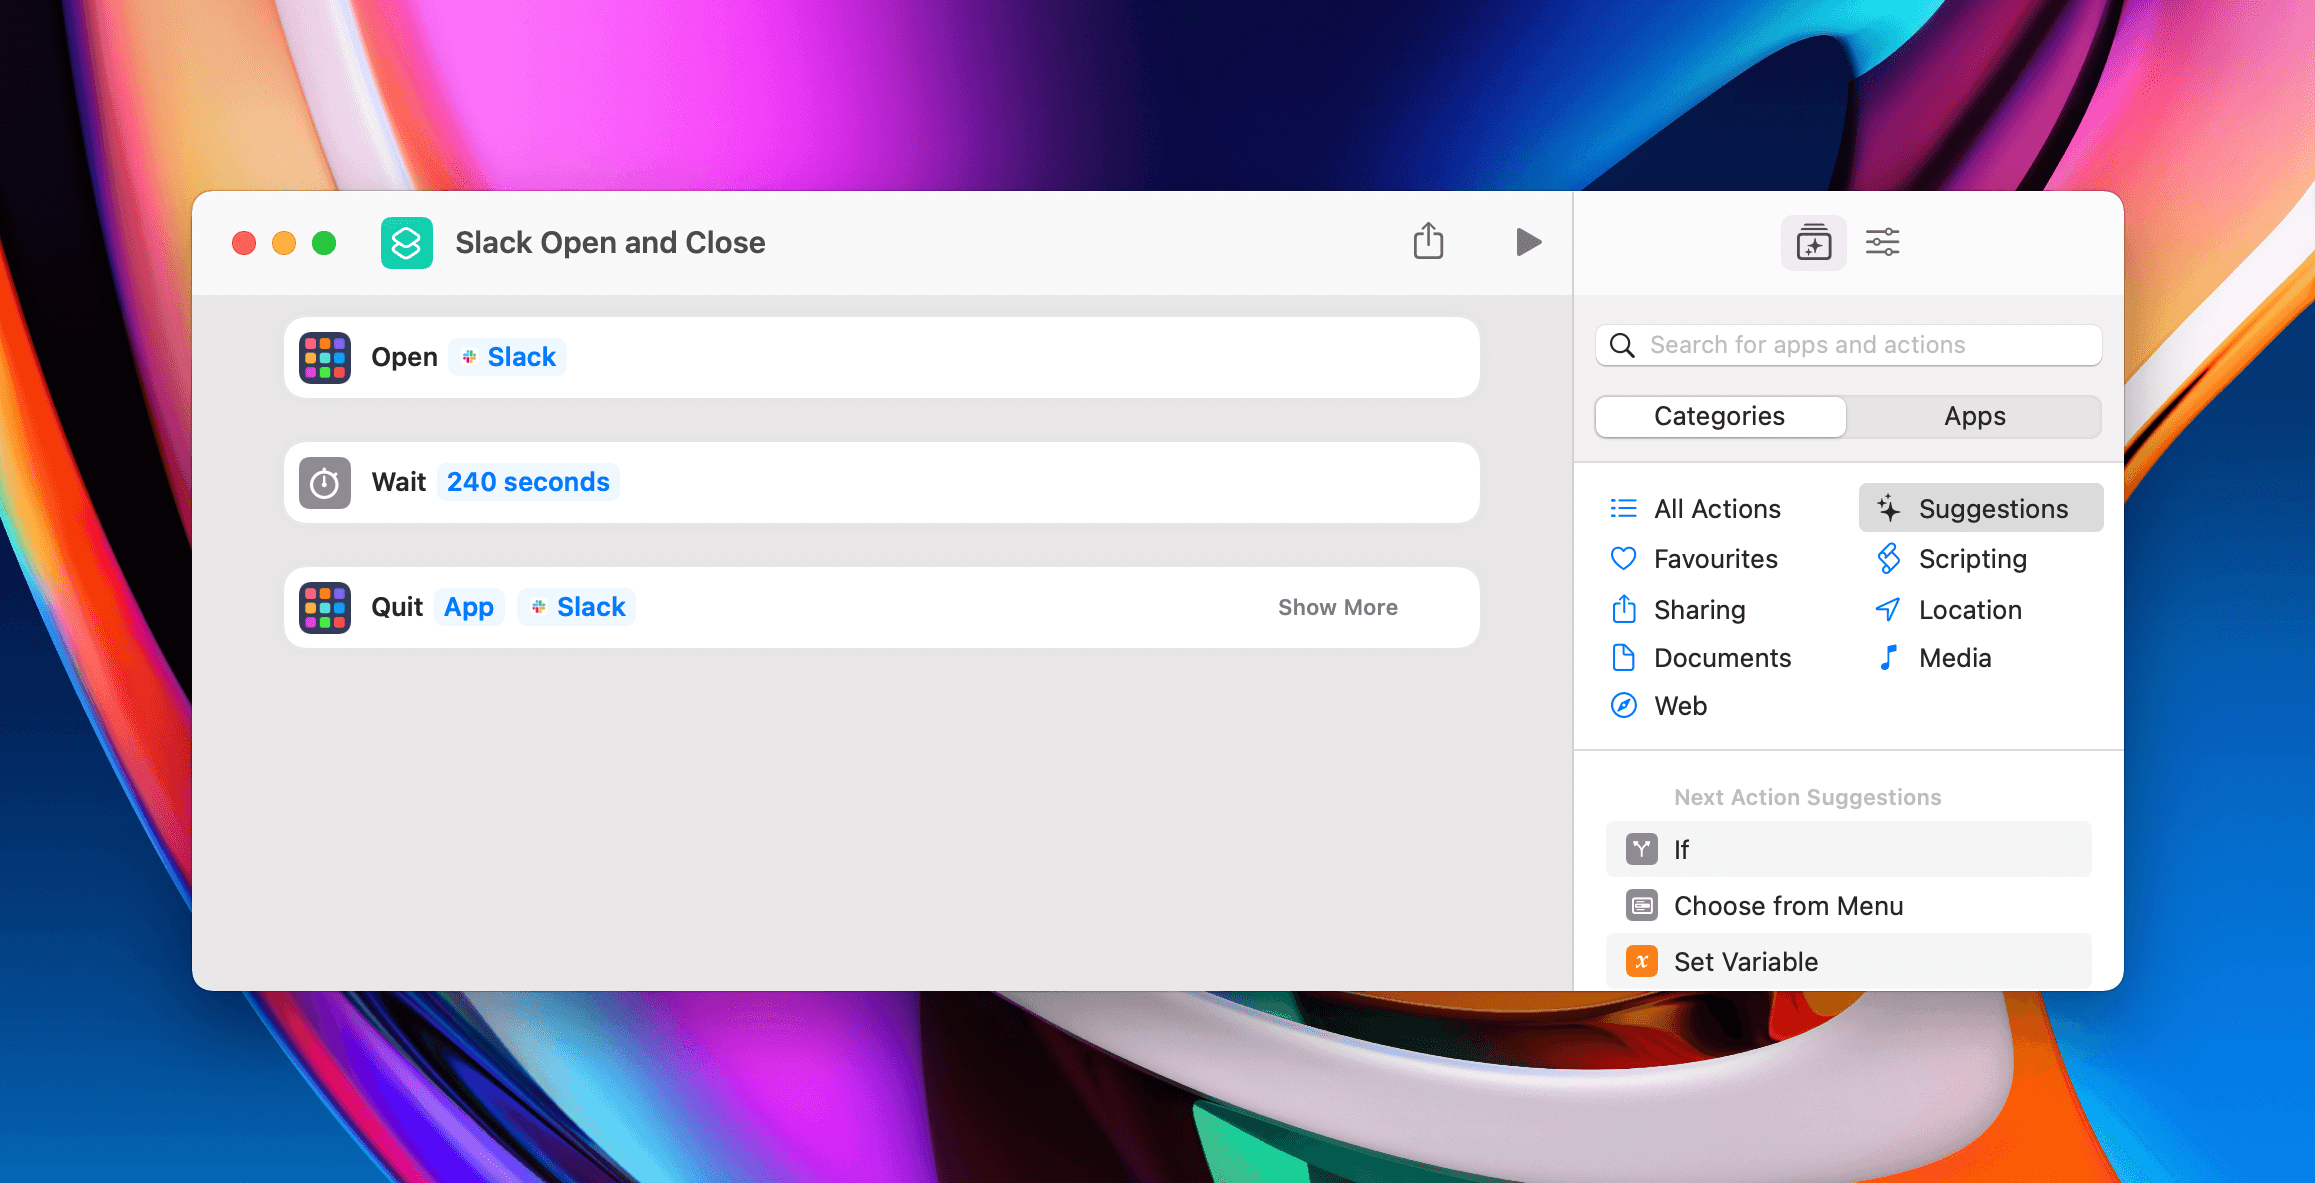Run the shortcut with play button
This screenshot has width=2315, height=1183.
coord(1527,242)
